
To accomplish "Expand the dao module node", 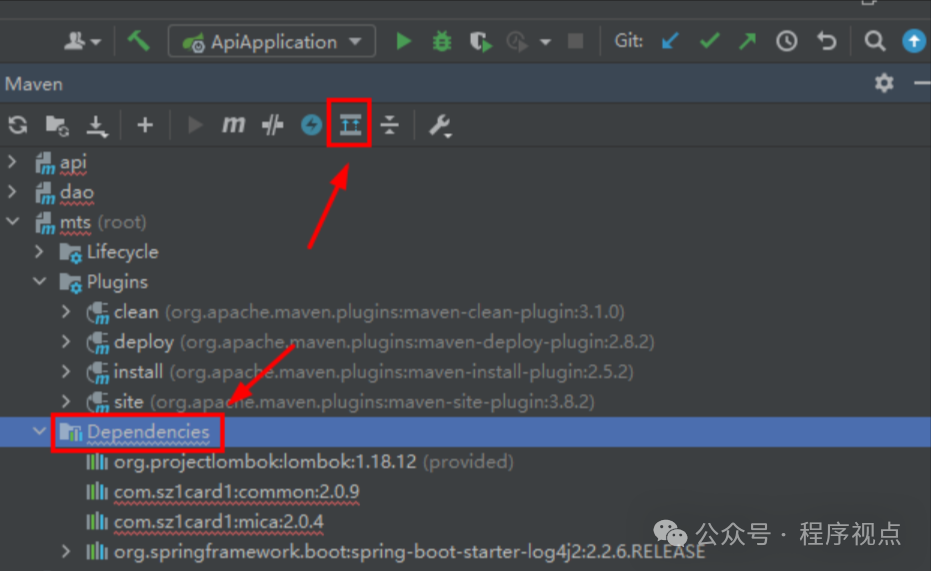I will tap(12, 192).
